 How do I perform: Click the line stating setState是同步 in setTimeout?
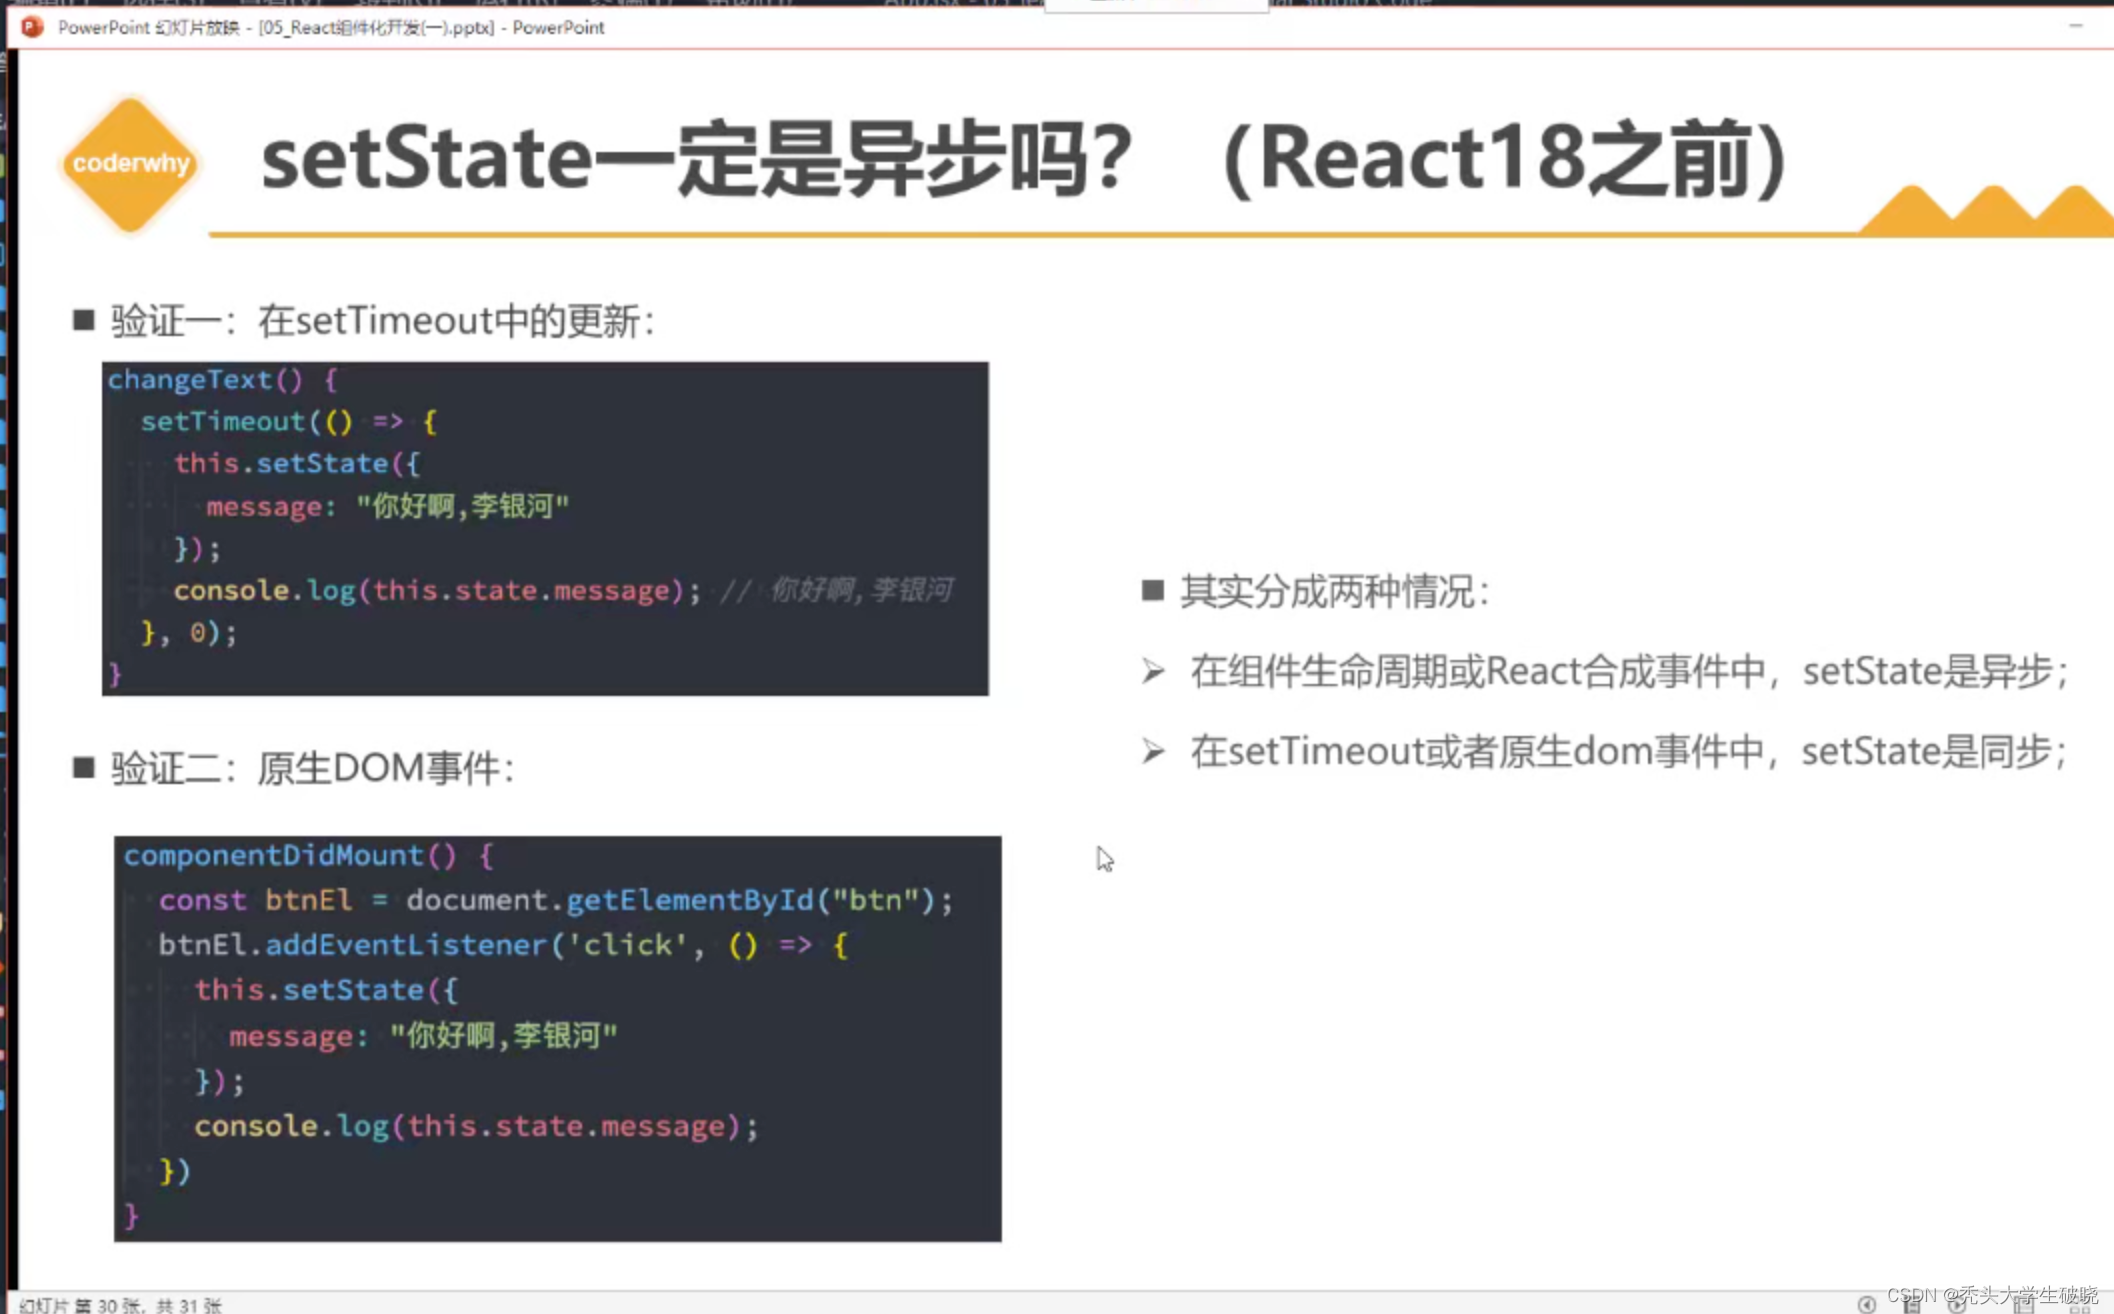click(1628, 752)
